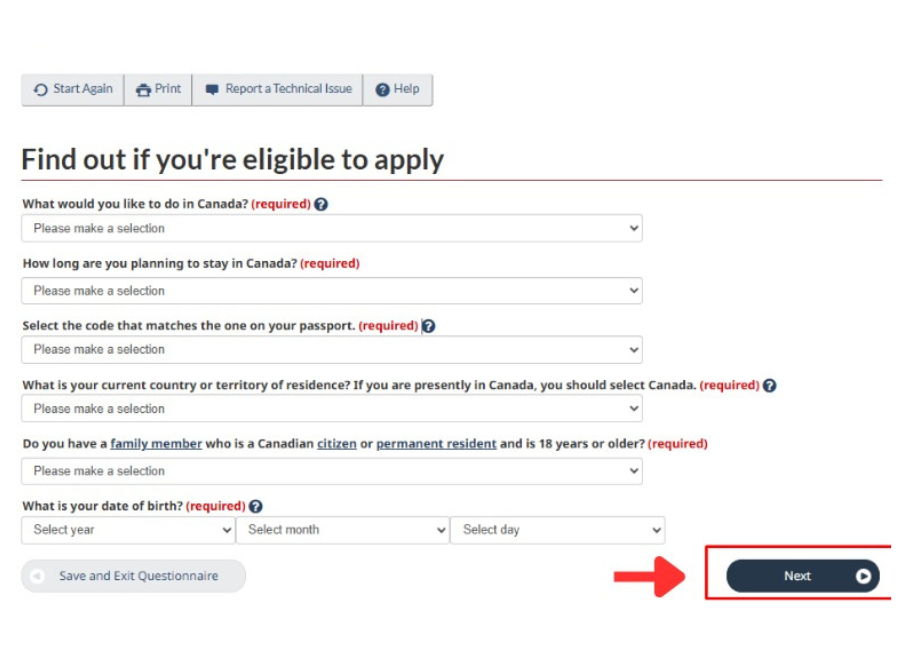Click help icon beside Canada purpose question

pyautogui.click(x=321, y=204)
